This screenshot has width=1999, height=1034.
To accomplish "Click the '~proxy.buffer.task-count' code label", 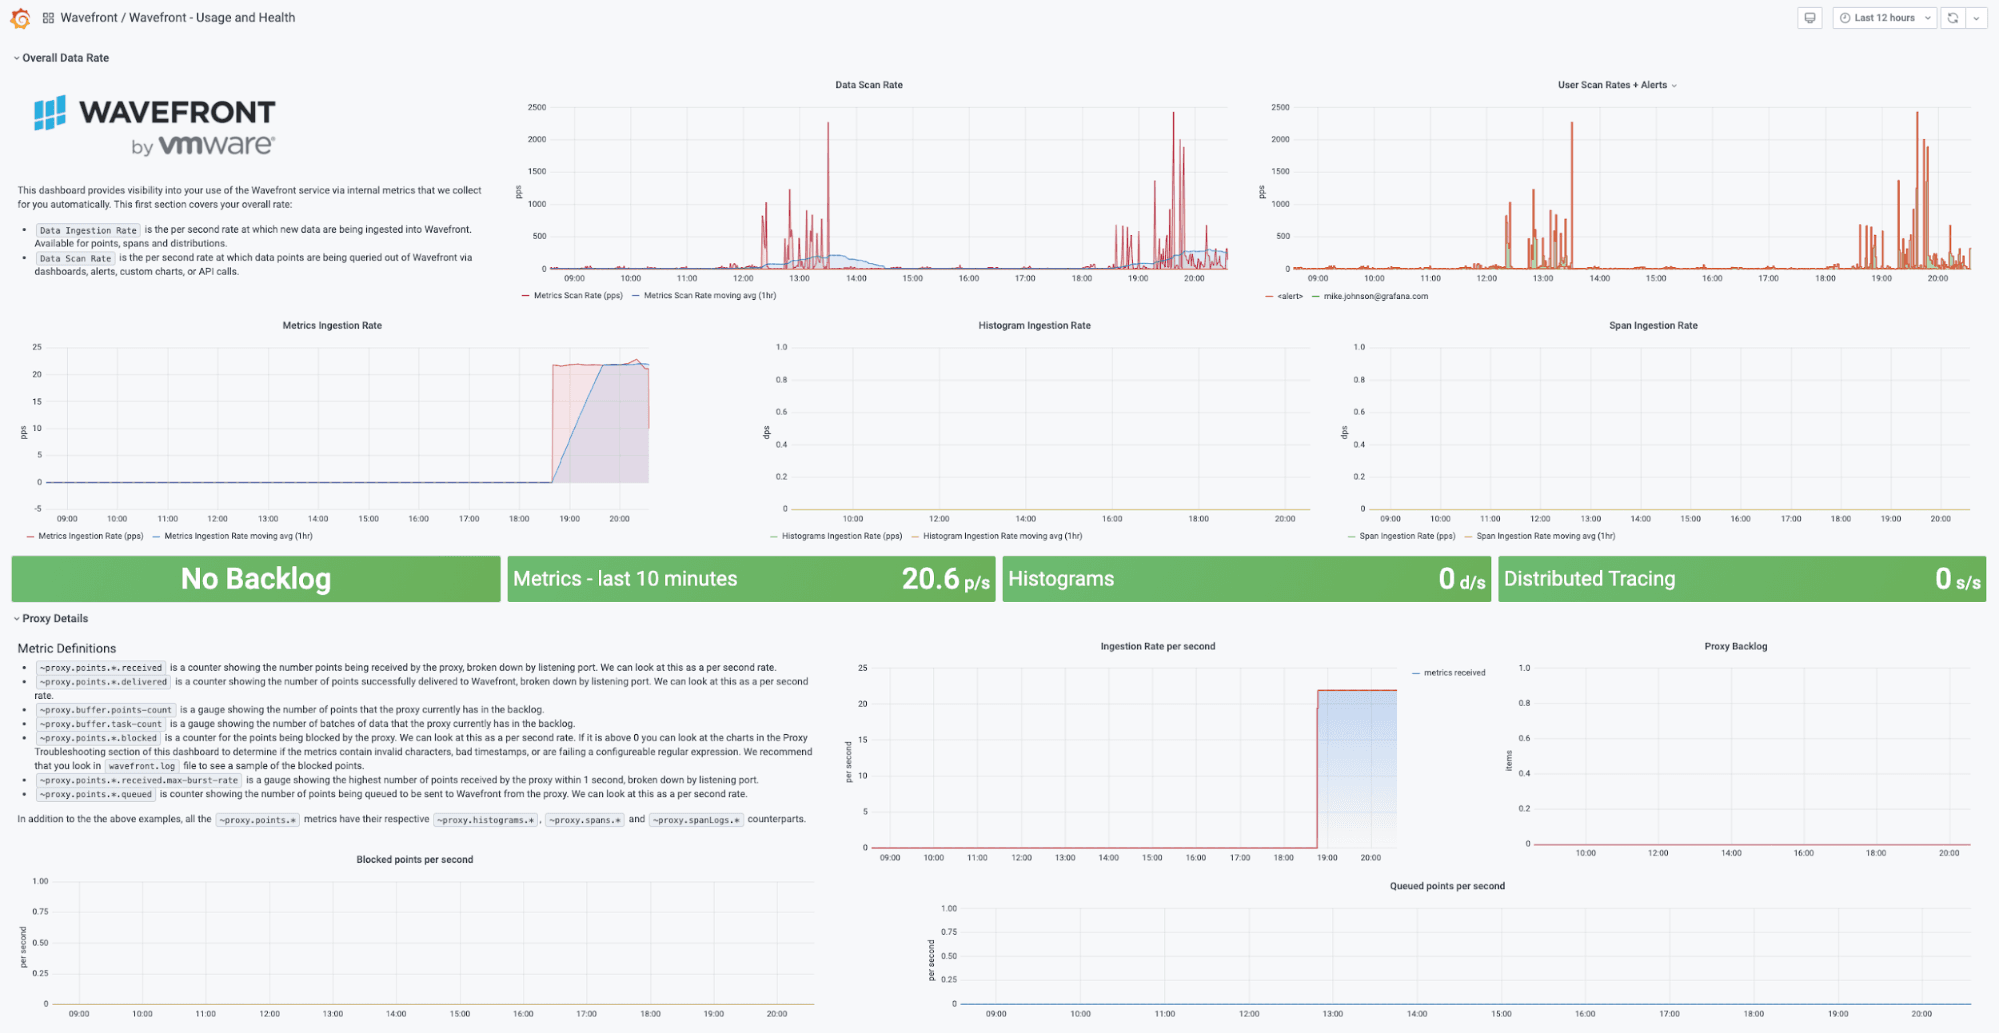I will [101, 724].
